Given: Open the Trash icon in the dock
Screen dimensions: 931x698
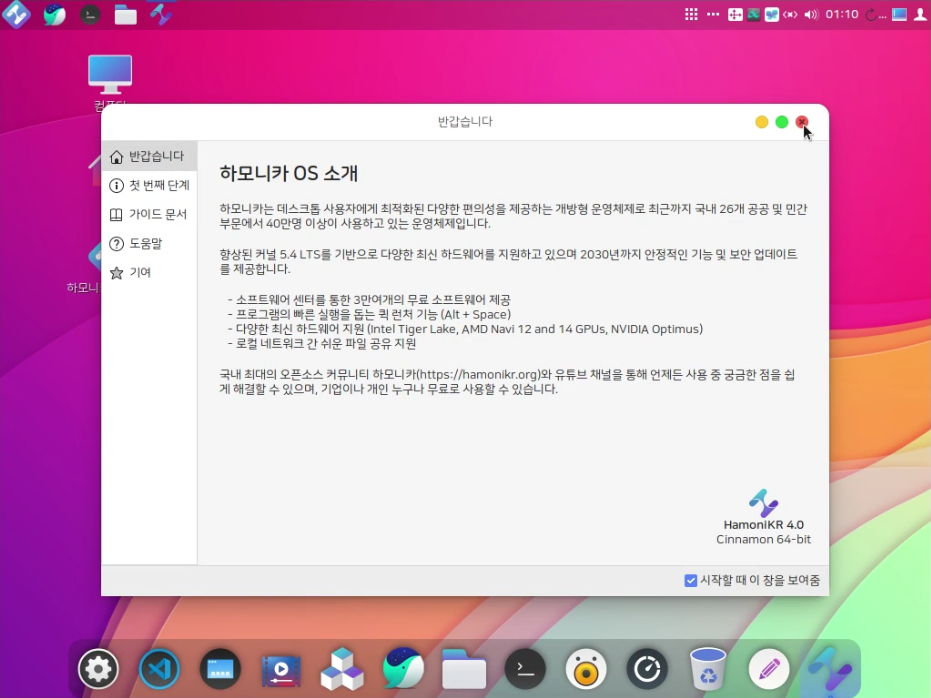Looking at the screenshot, I should click(708, 669).
